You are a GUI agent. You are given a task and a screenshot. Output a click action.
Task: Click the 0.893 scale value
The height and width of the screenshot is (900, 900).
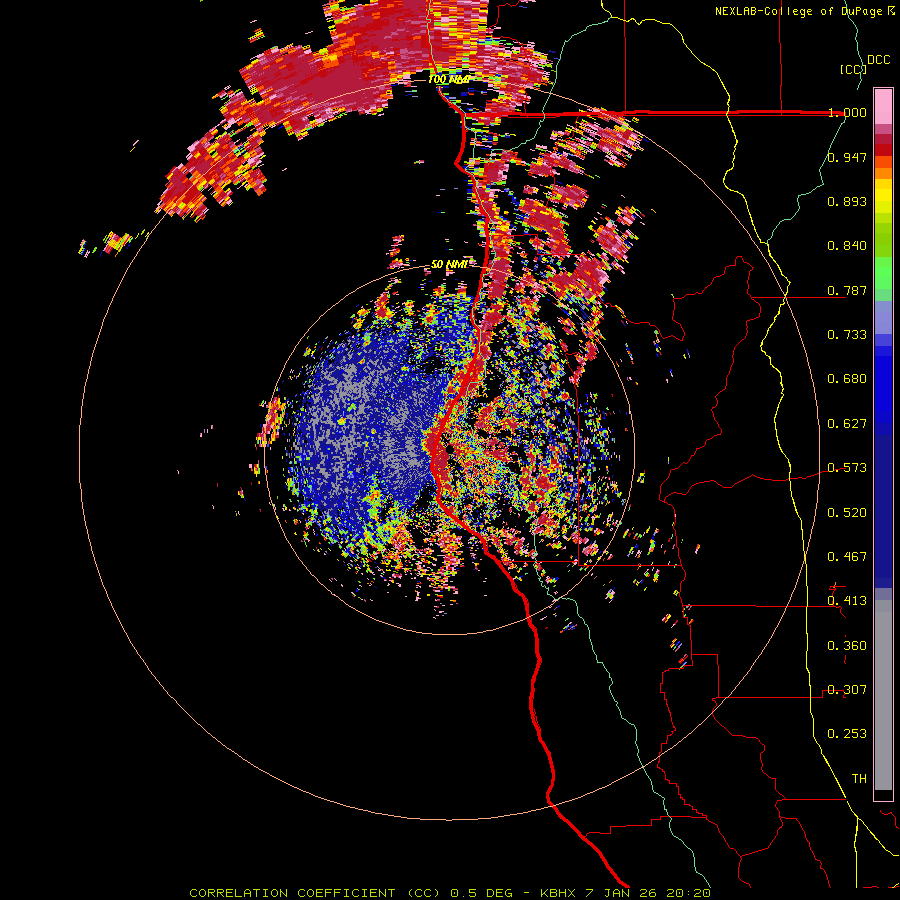point(847,201)
